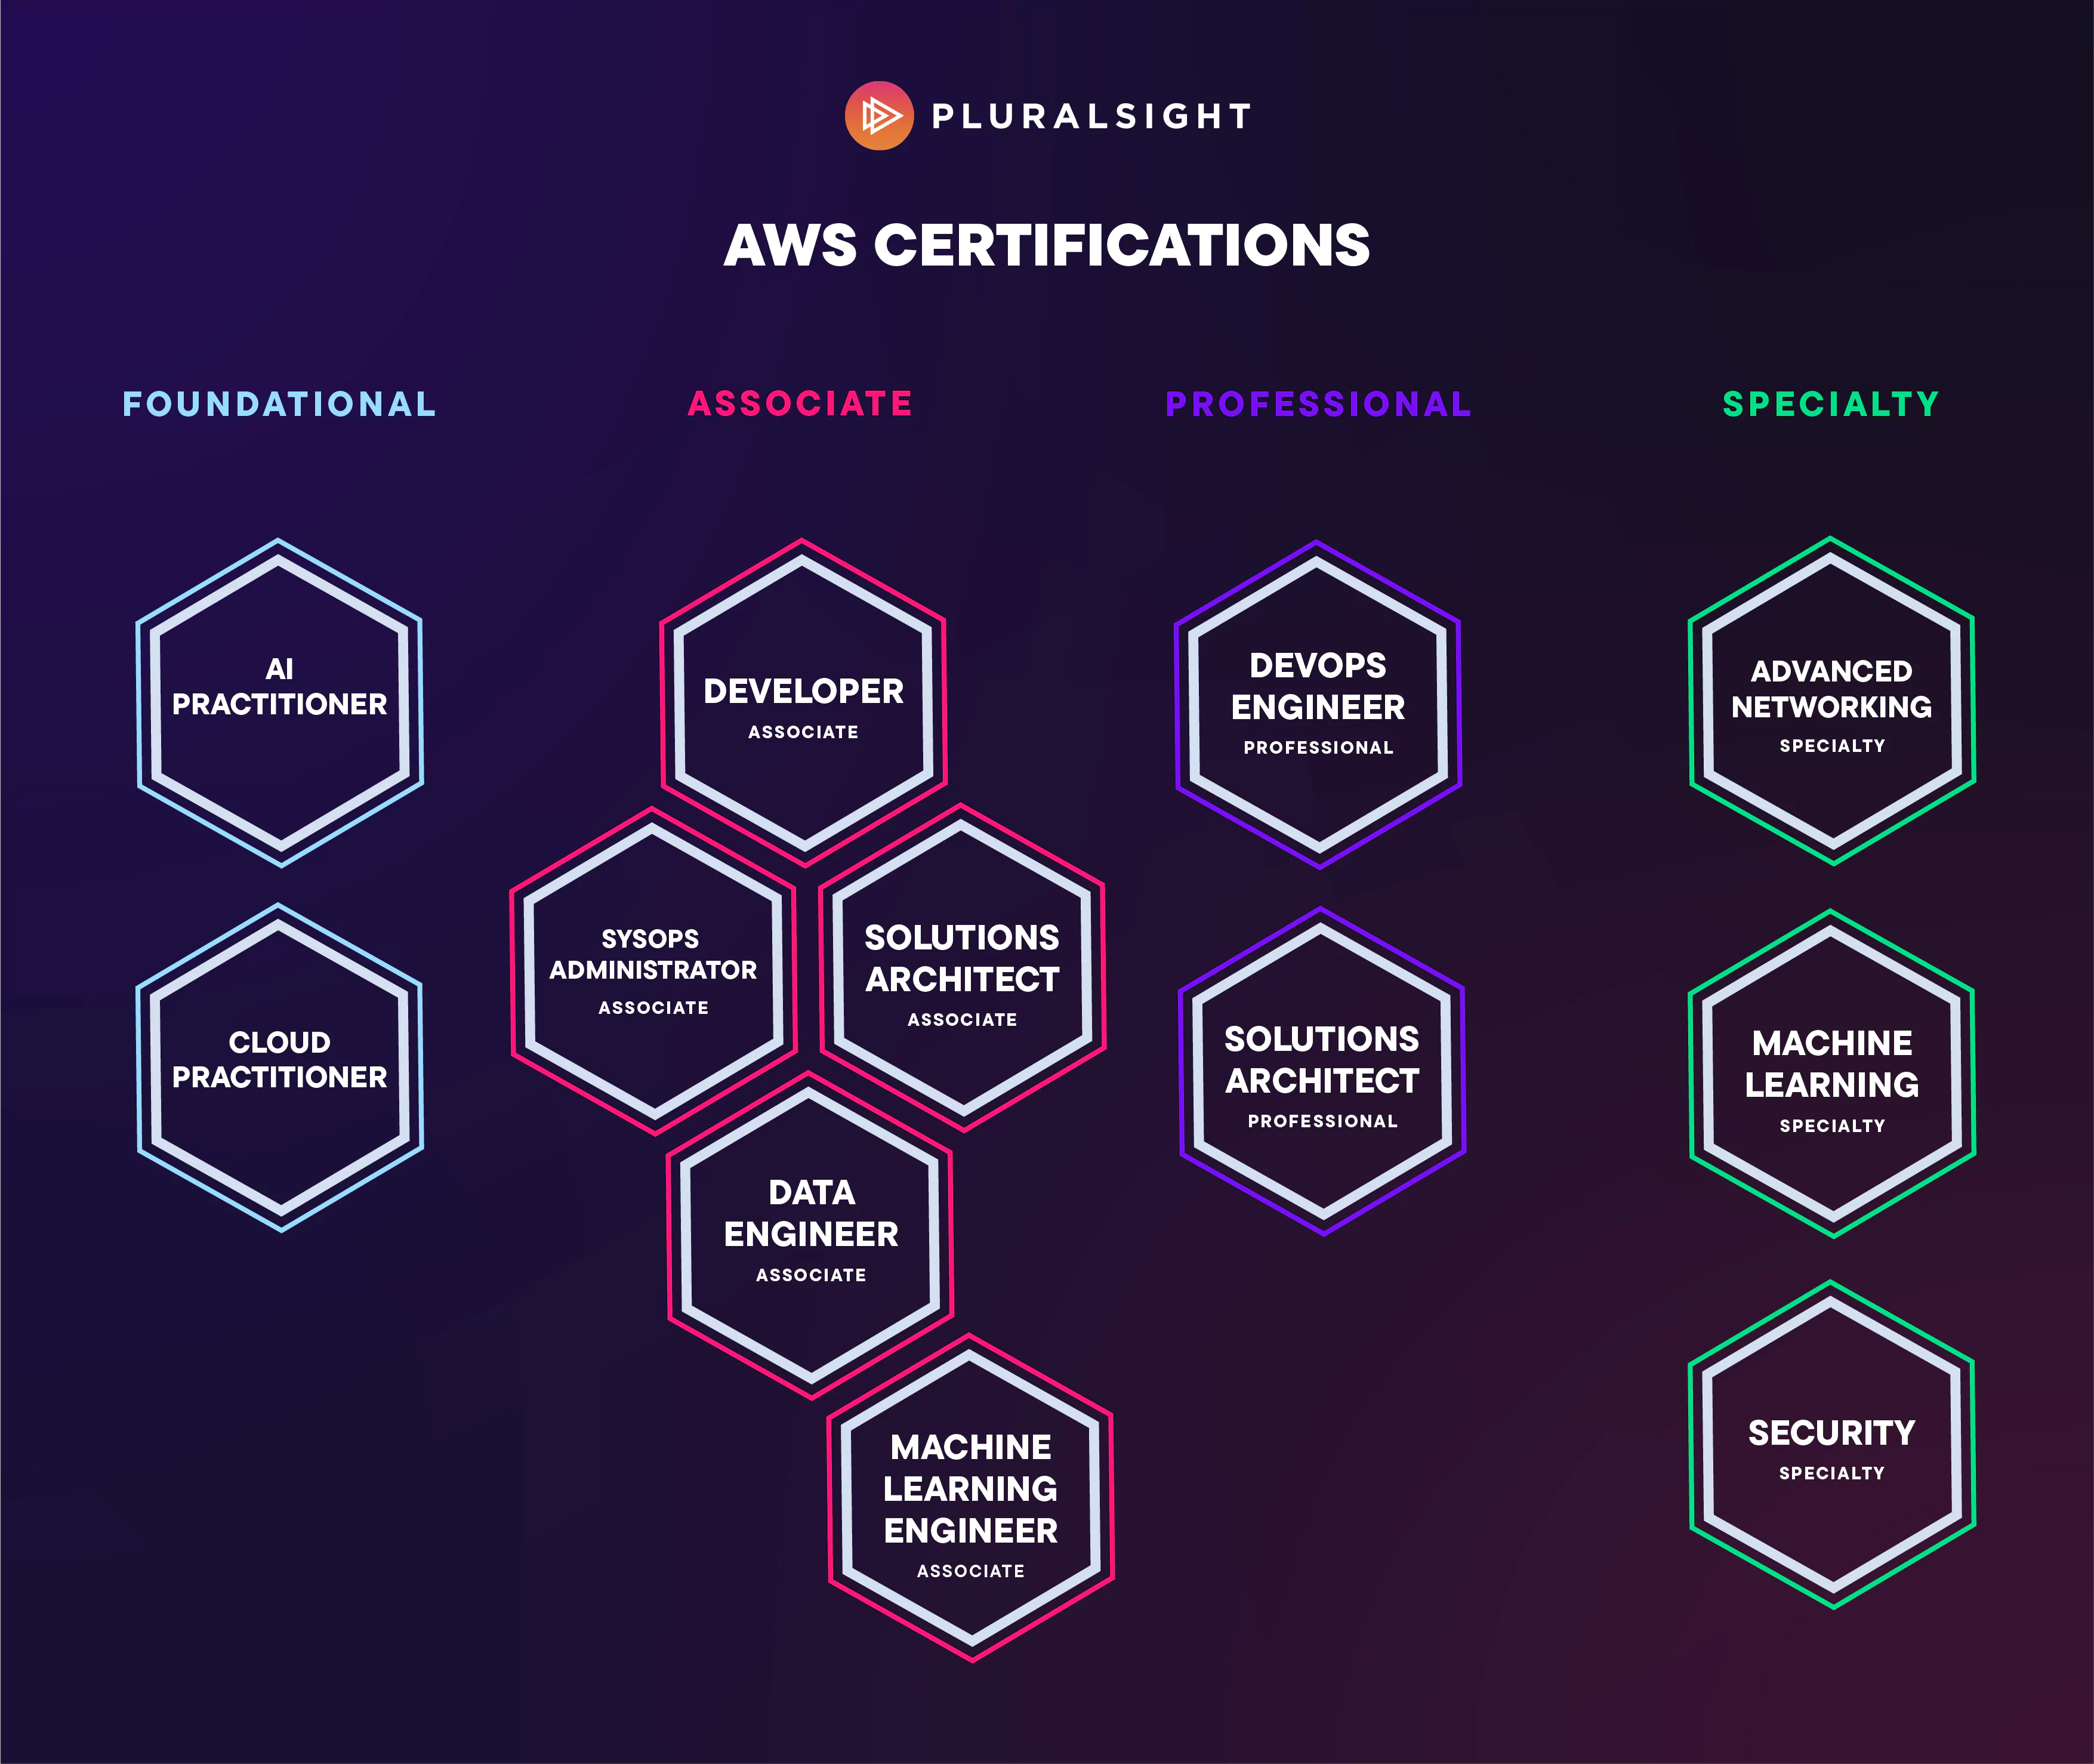Click the green outline of Security badge
Image resolution: width=2094 pixels, height=1764 pixels.
(1692, 1445)
